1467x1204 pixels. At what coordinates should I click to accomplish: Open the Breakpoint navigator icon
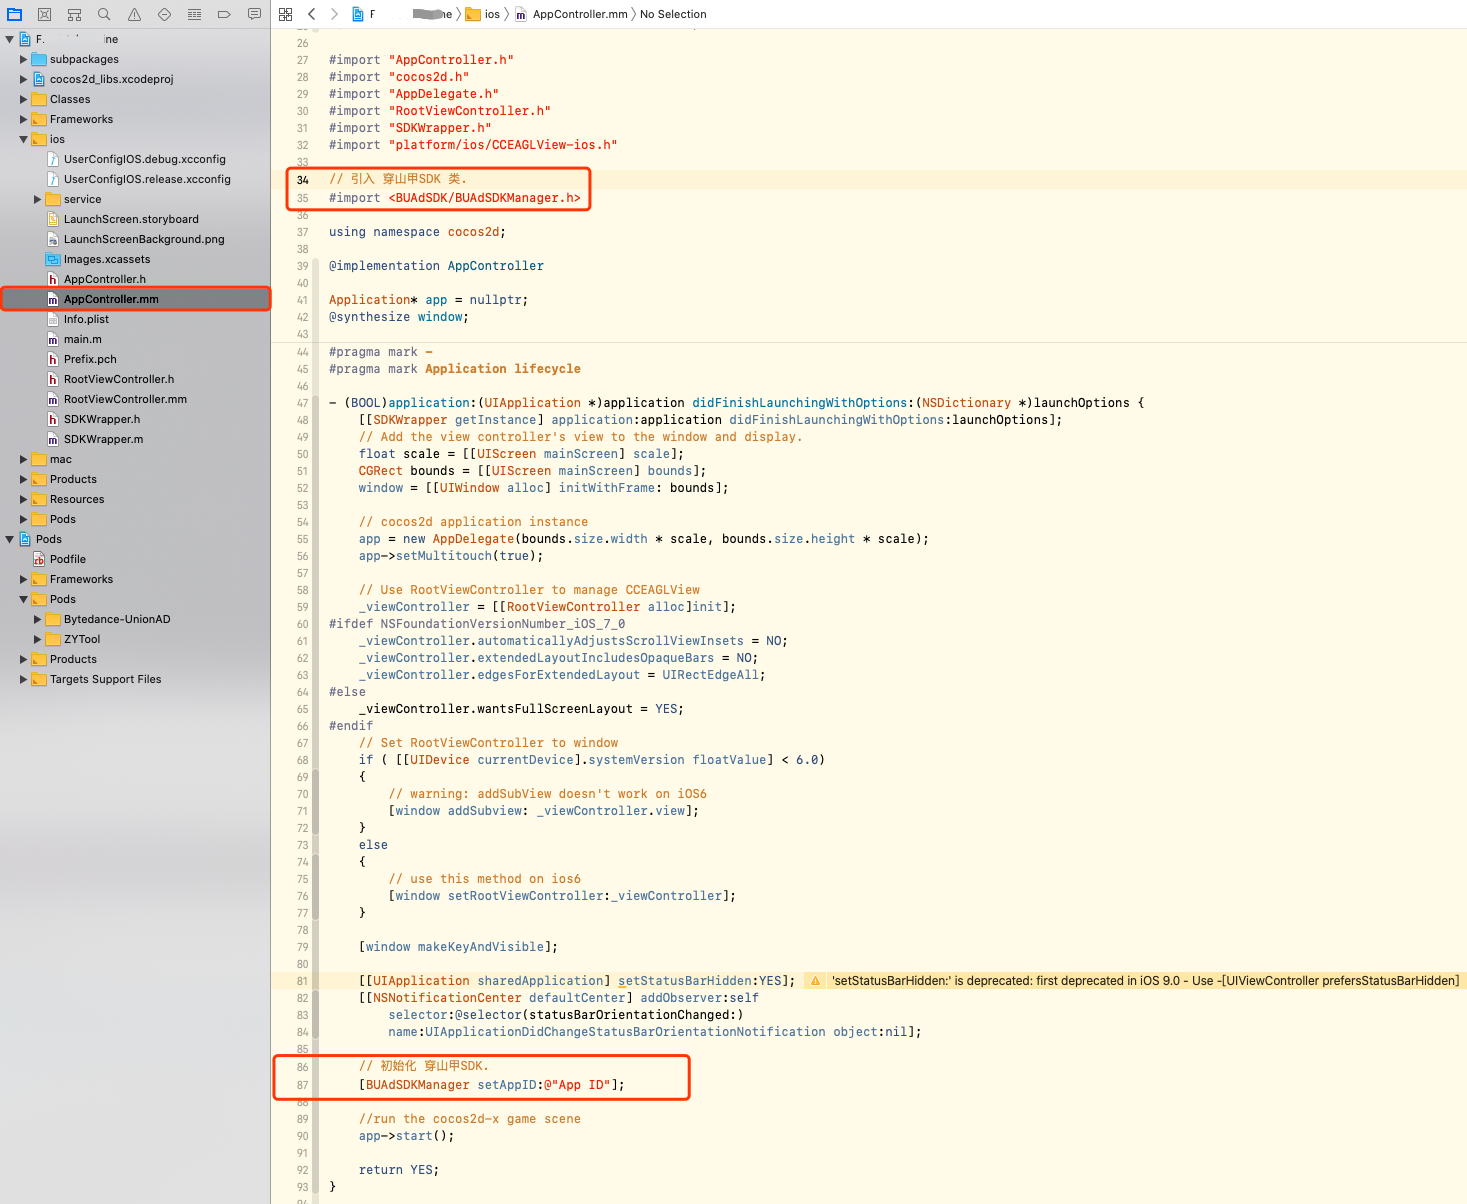pyautogui.click(x=224, y=14)
